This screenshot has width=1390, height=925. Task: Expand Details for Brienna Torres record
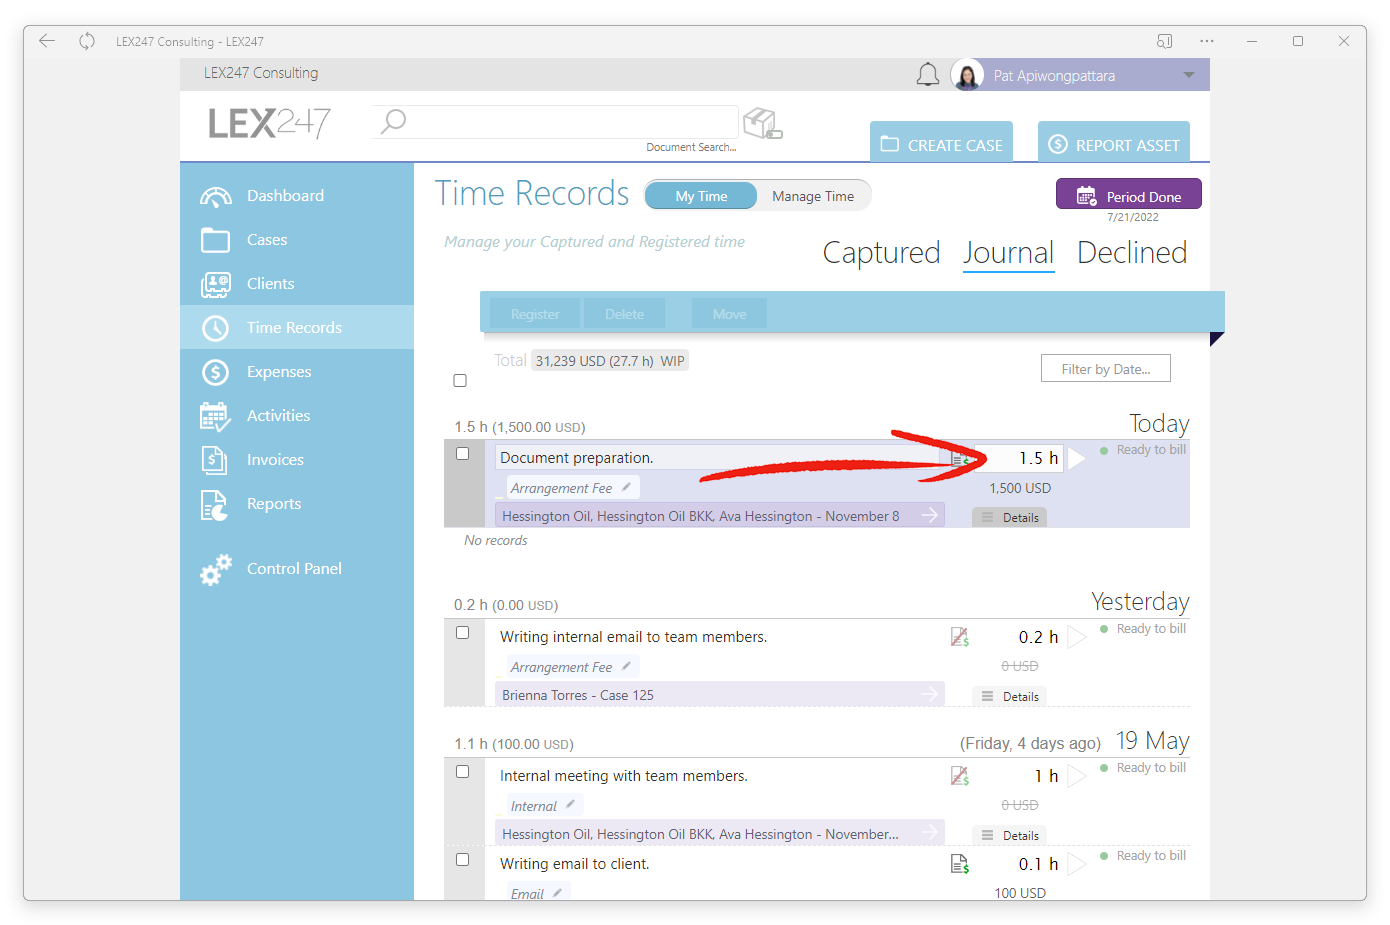point(1010,696)
